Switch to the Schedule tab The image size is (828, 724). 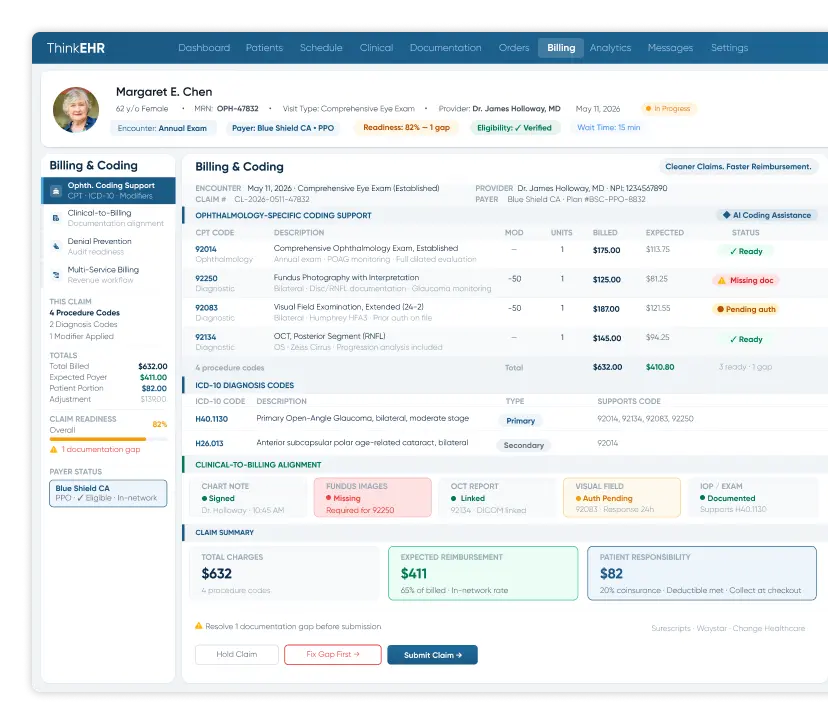click(321, 48)
